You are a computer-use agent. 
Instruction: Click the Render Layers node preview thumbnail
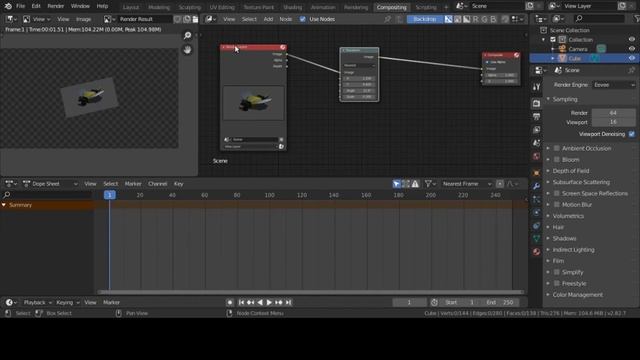click(253, 103)
